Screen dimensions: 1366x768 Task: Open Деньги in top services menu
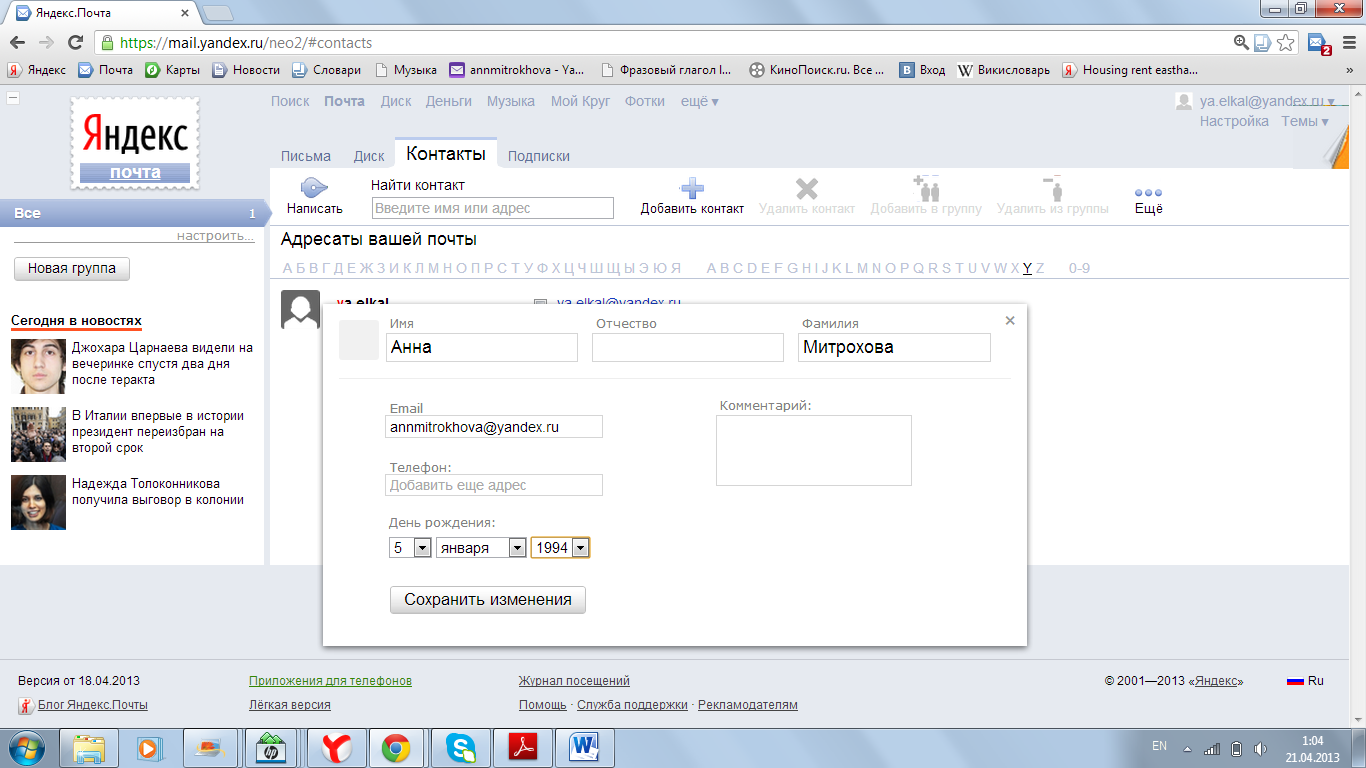click(449, 101)
